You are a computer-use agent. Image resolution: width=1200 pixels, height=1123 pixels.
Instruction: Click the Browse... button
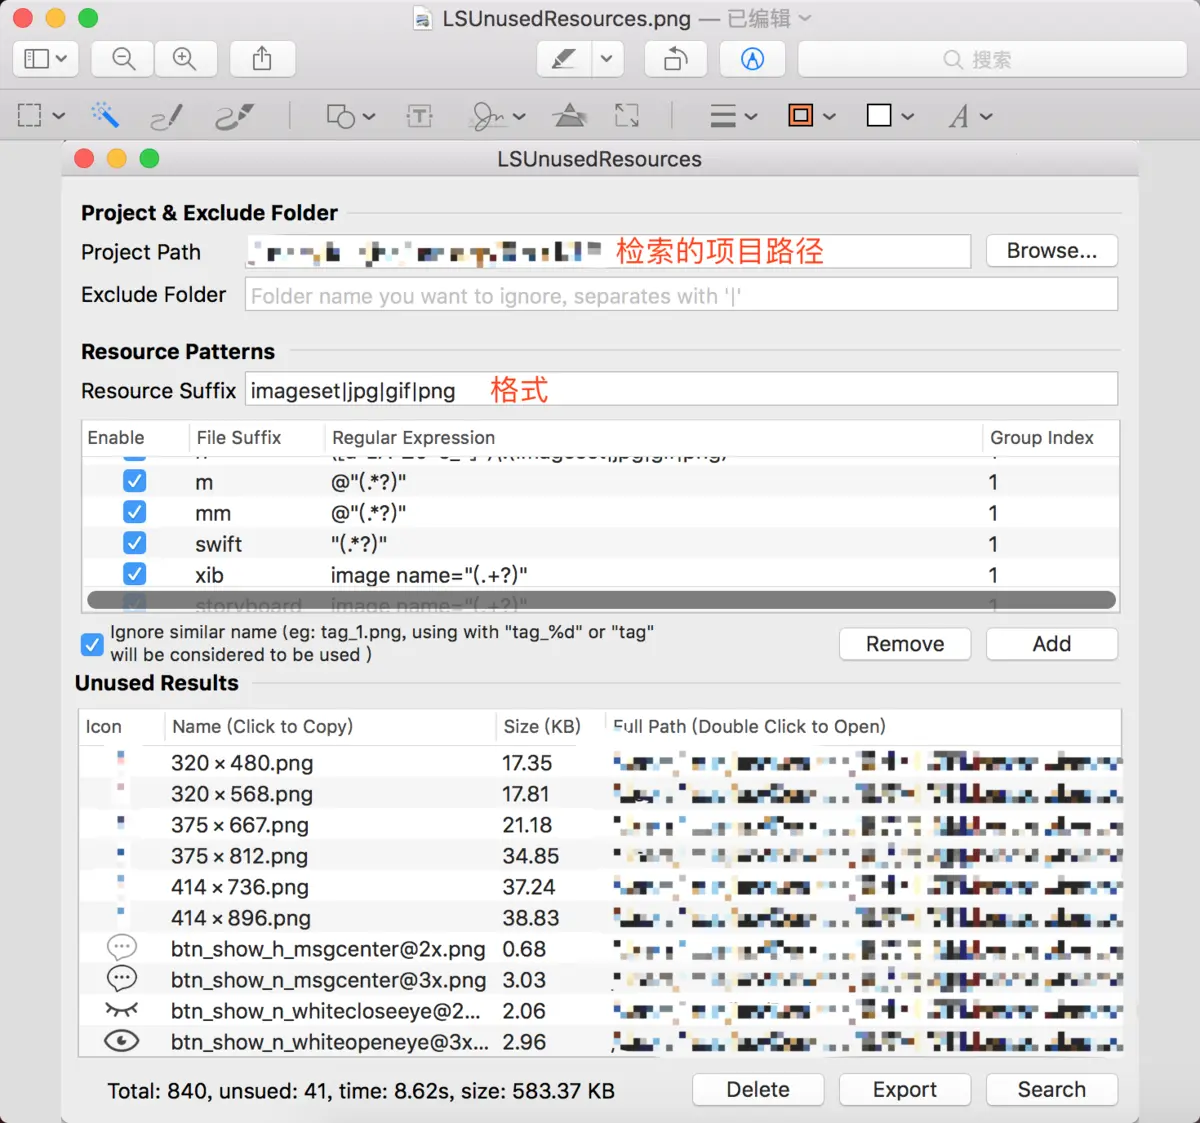coord(1052,251)
